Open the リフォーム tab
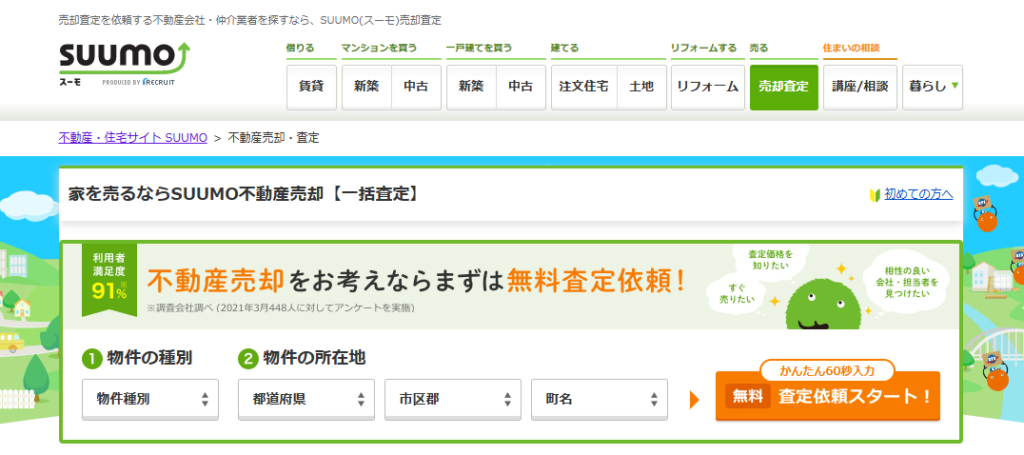The image size is (1024, 455). pyautogui.click(x=708, y=87)
